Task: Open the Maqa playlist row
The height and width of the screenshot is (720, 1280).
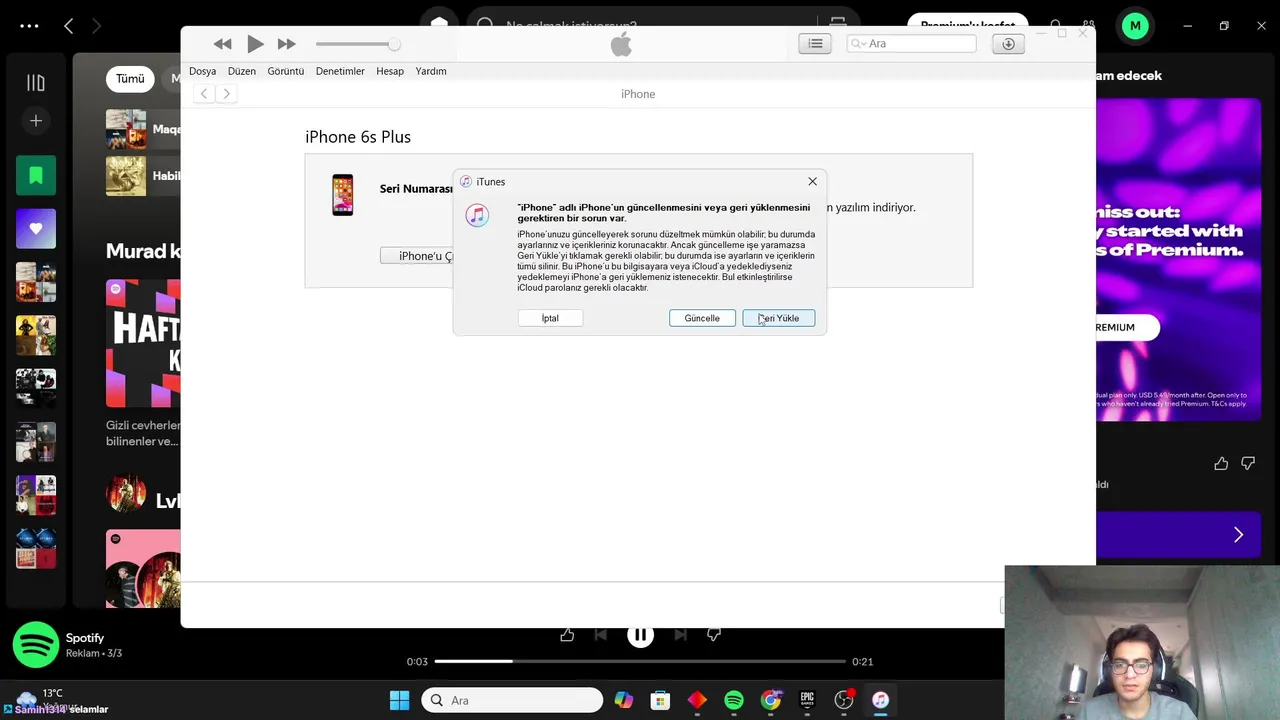Action: tap(143, 129)
